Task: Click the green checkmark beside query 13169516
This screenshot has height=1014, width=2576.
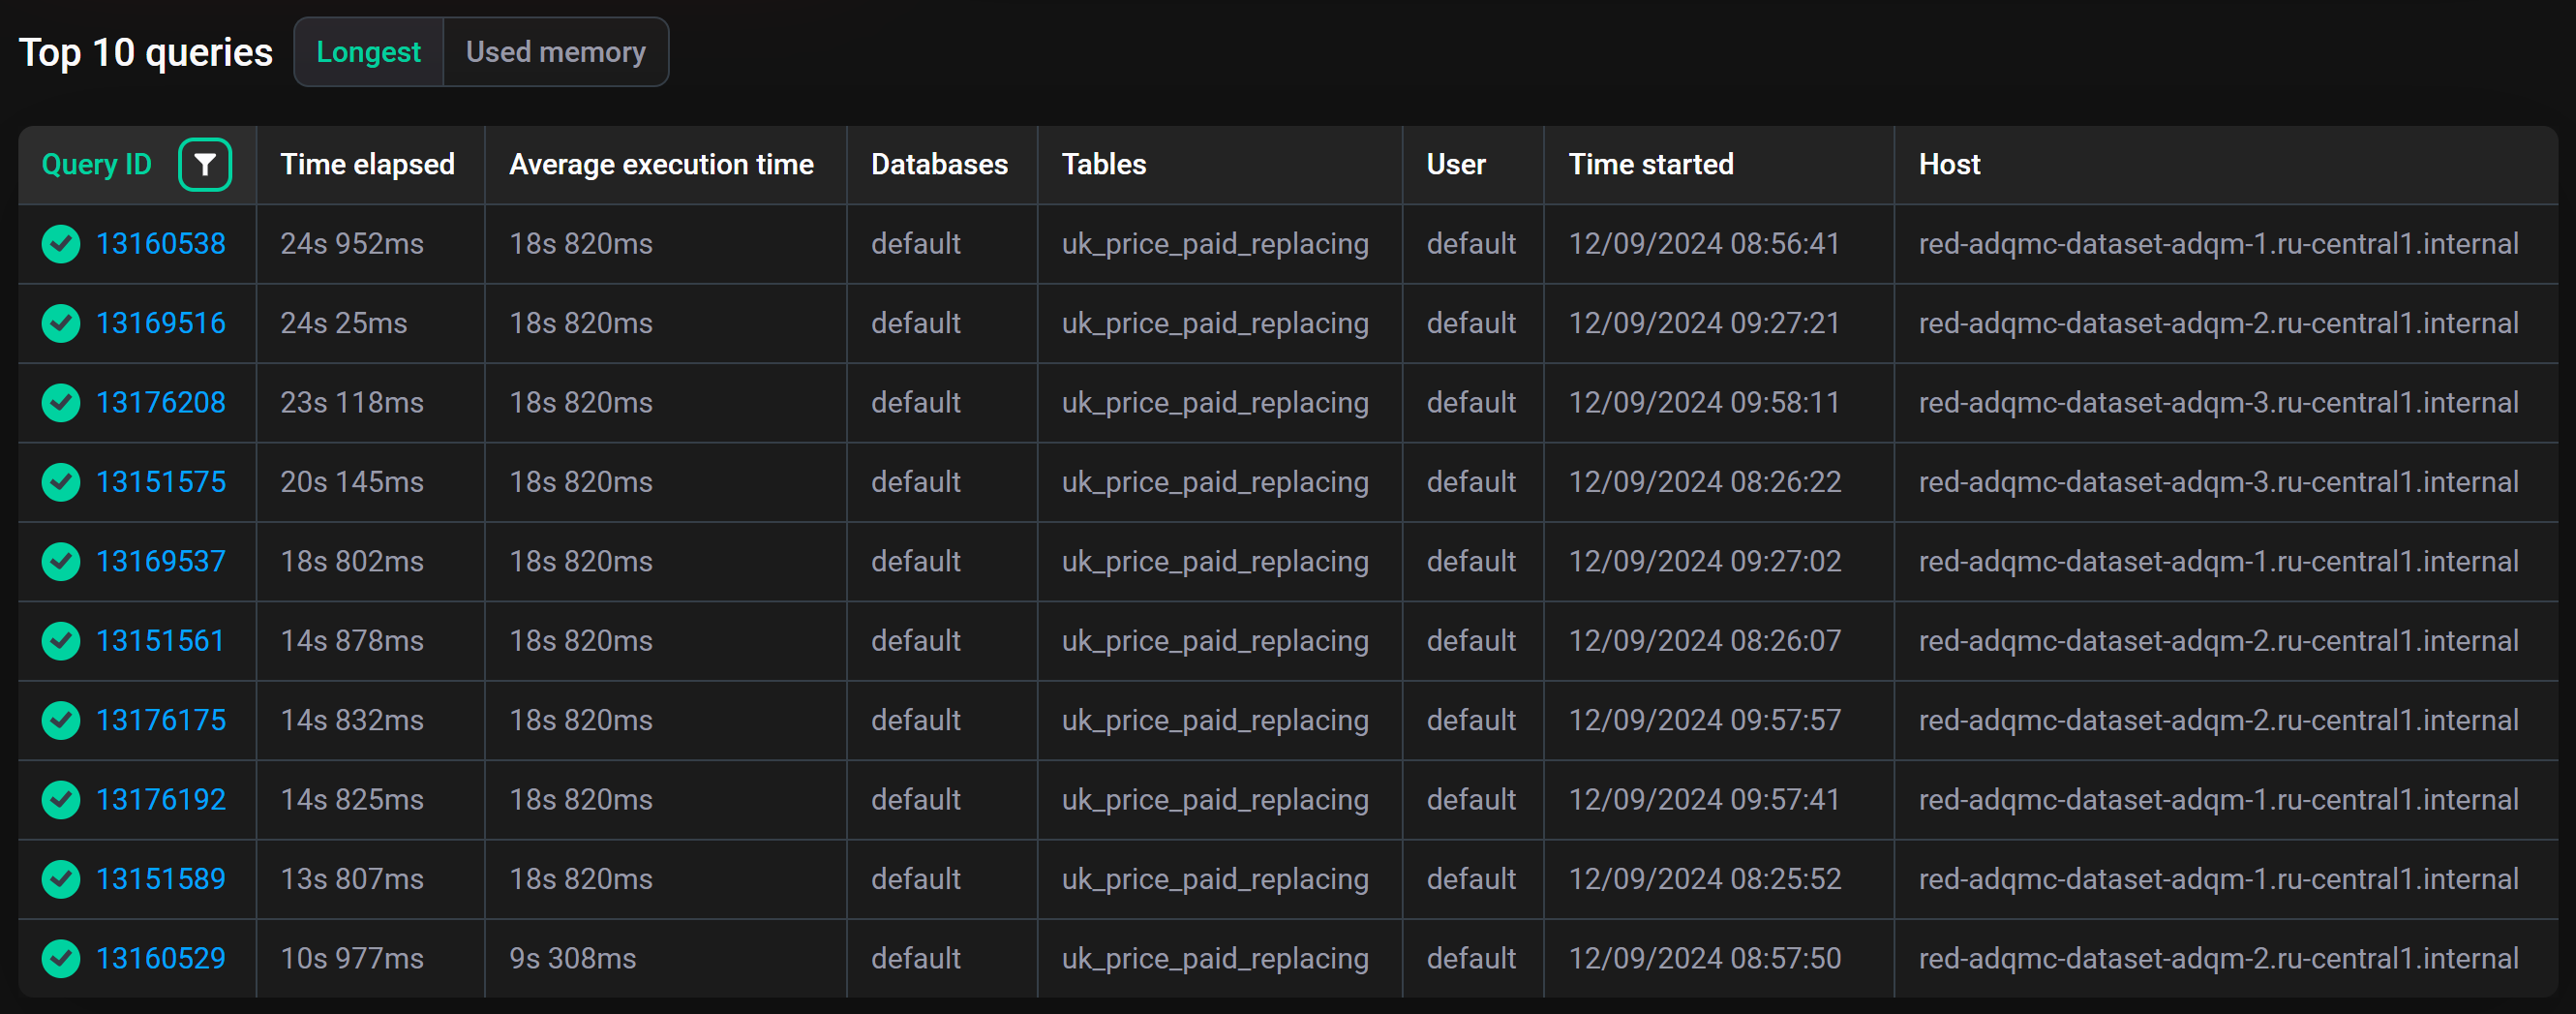Action: [60, 323]
